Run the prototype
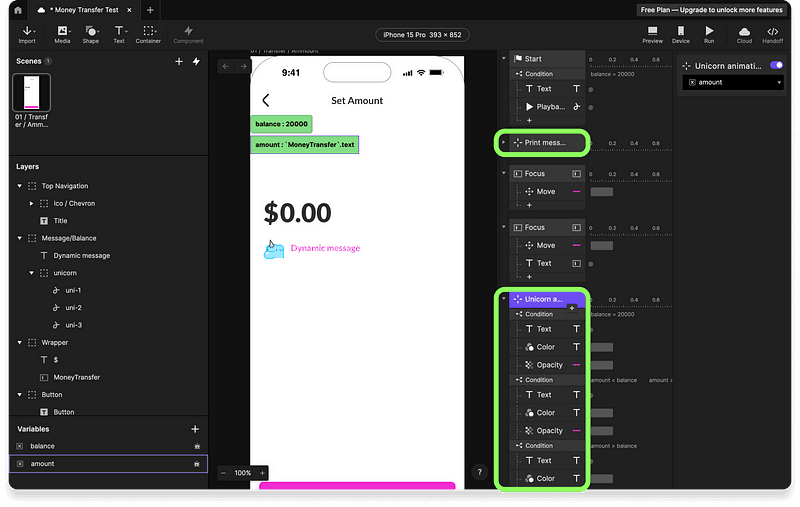This screenshot has width=800, height=507. pyautogui.click(x=709, y=34)
